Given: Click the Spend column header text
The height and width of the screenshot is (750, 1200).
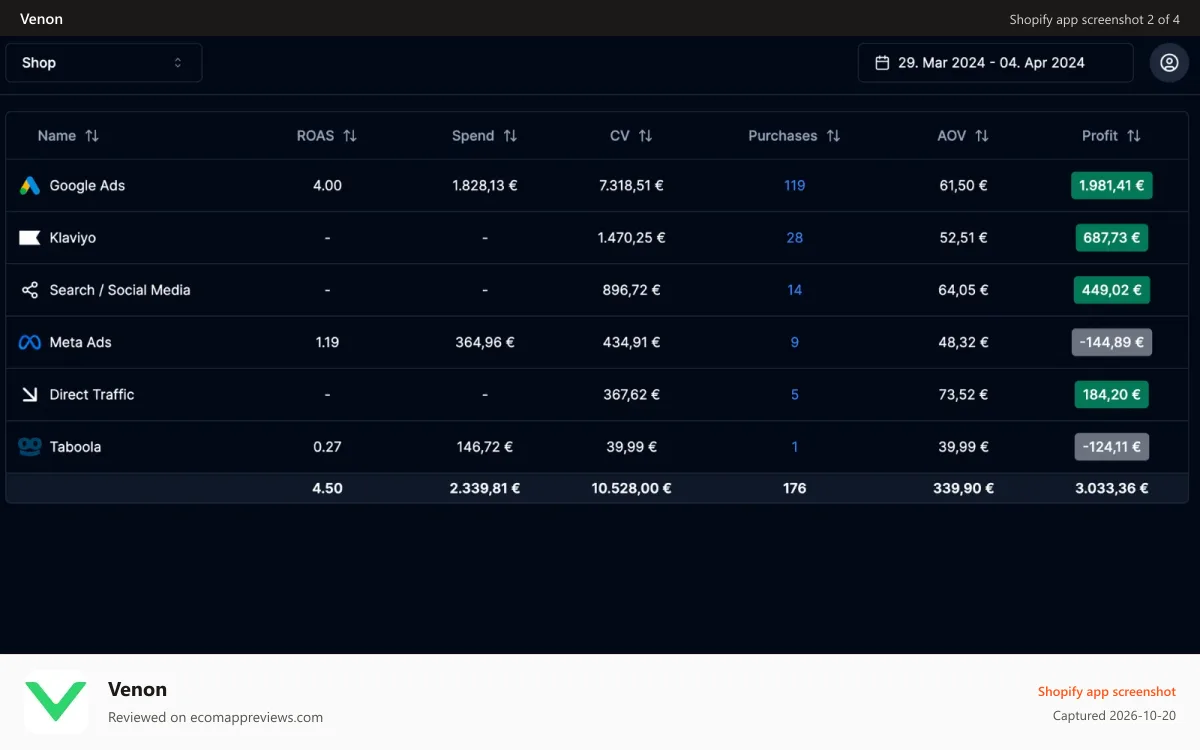Looking at the screenshot, I should pyautogui.click(x=473, y=136).
